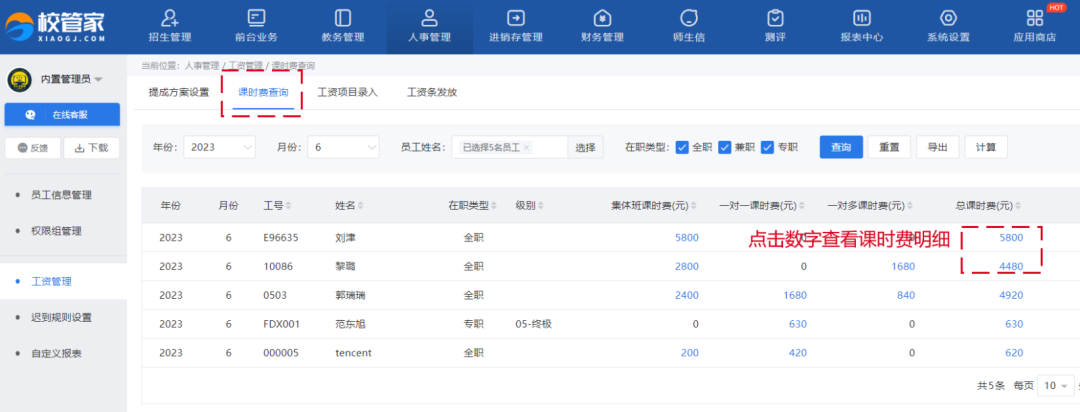Image resolution: width=1080 pixels, height=412 pixels.
Task: Uncheck the 全职 checkbox
Action: pyautogui.click(x=682, y=147)
